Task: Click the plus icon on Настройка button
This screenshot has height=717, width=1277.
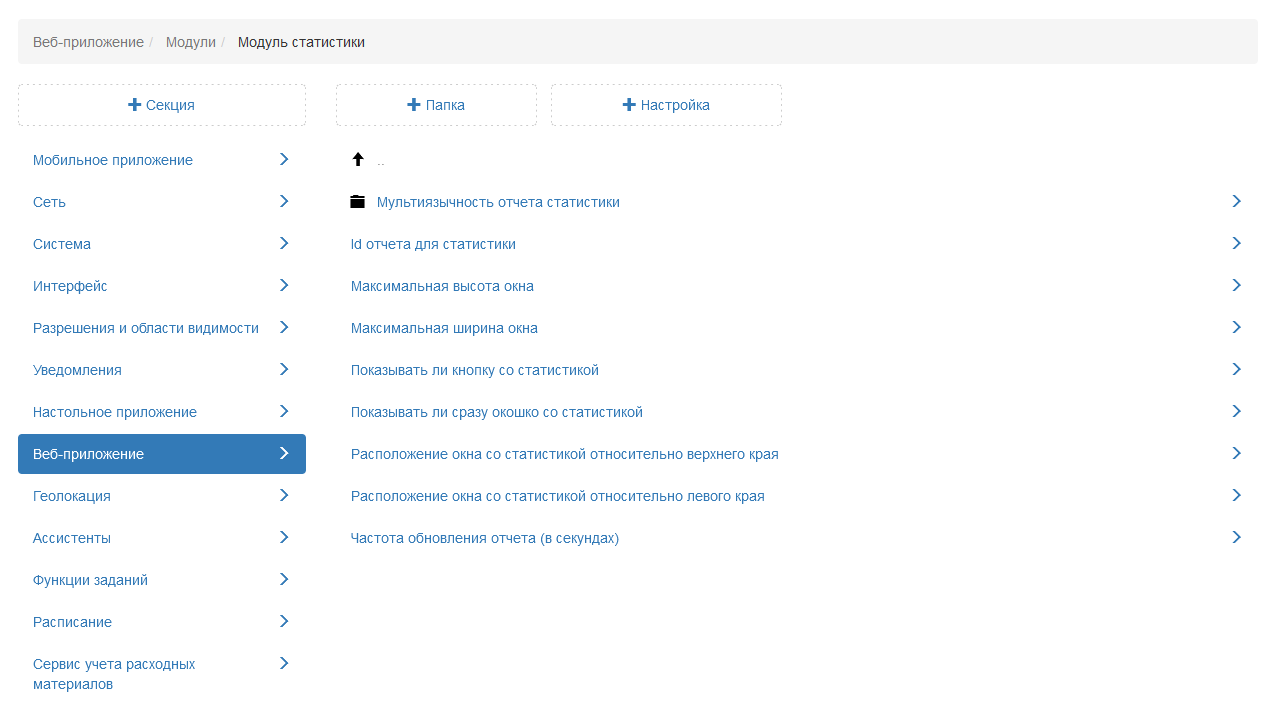Action: click(x=629, y=105)
